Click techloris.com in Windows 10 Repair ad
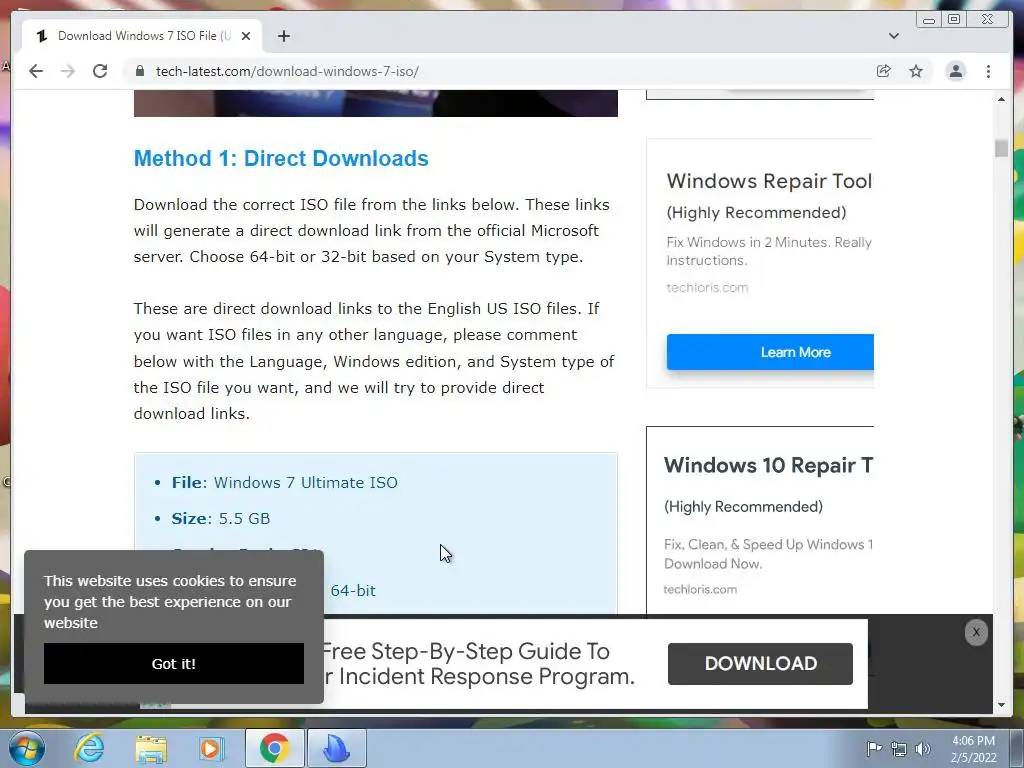The width and height of the screenshot is (1024, 768). point(700,589)
